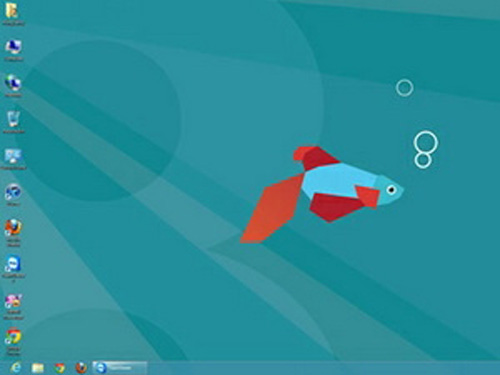Viewport: 500px width, 375px height.
Task: Open Internet Explorer from the taskbar
Action: coord(16,368)
